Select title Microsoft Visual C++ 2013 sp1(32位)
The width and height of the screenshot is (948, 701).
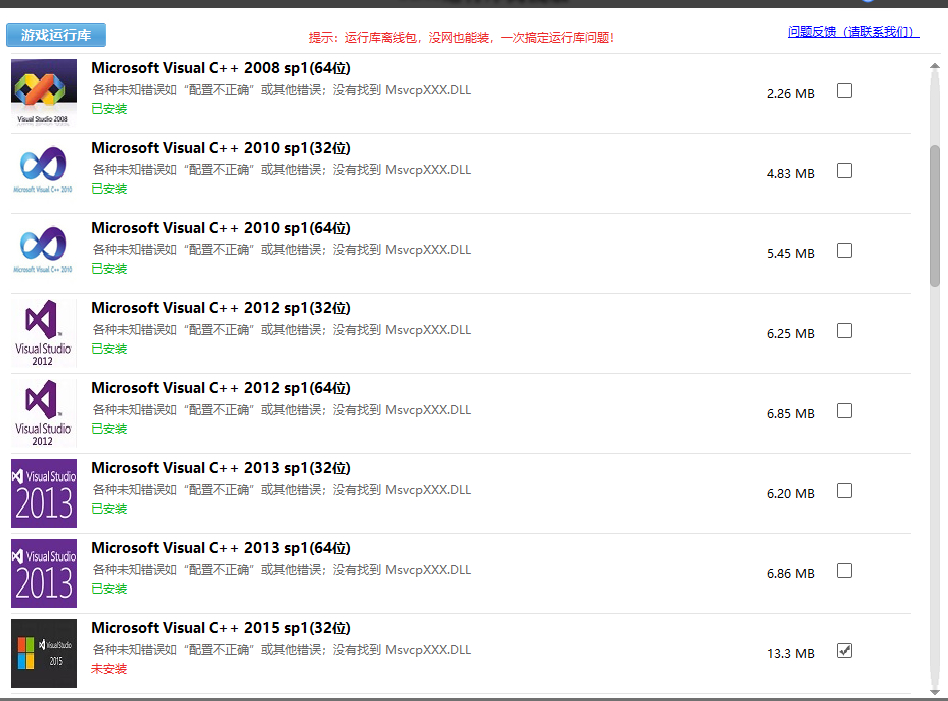click(x=221, y=468)
